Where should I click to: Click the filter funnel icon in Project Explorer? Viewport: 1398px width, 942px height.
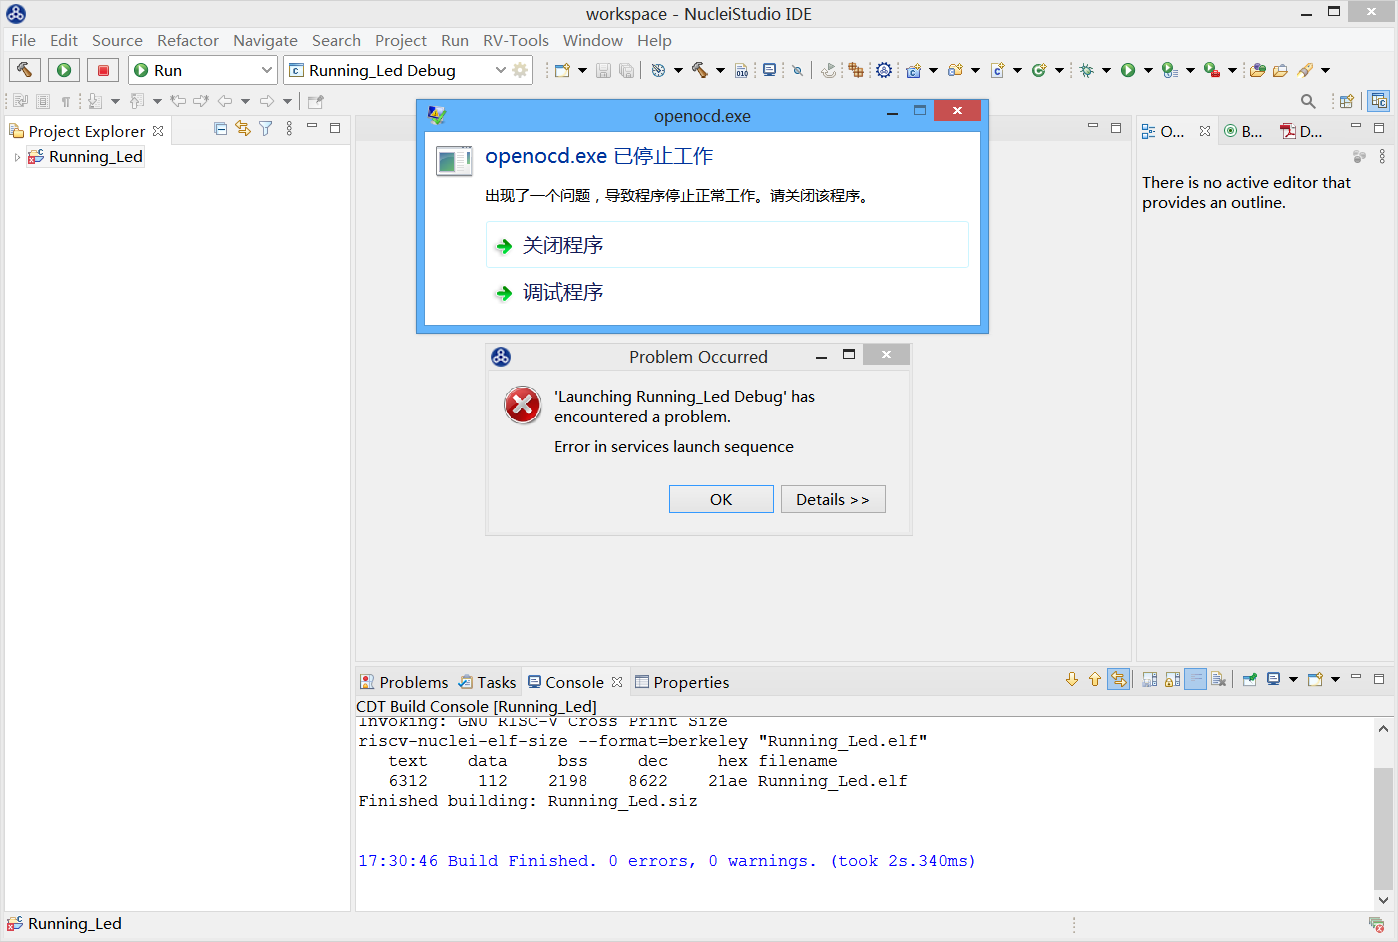pos(265,128)
